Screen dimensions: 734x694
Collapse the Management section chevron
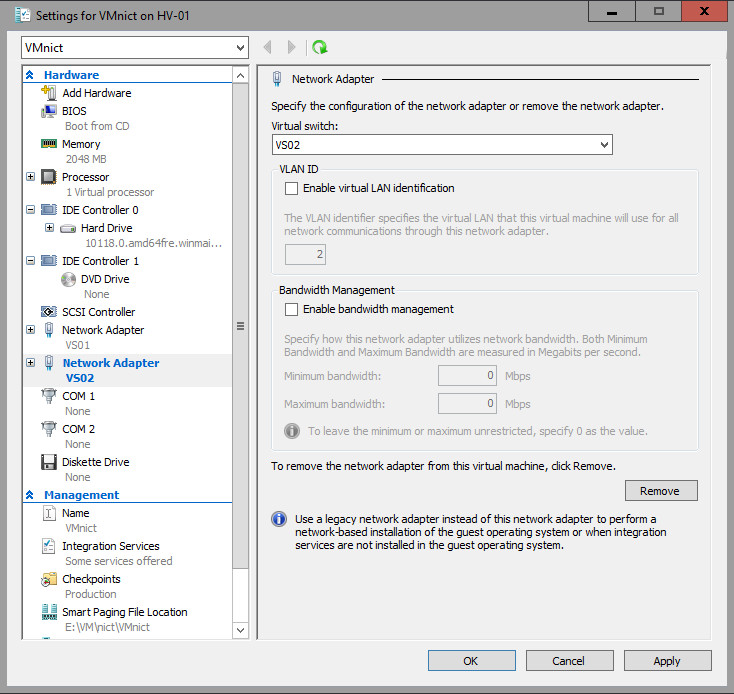coord(29,495)
